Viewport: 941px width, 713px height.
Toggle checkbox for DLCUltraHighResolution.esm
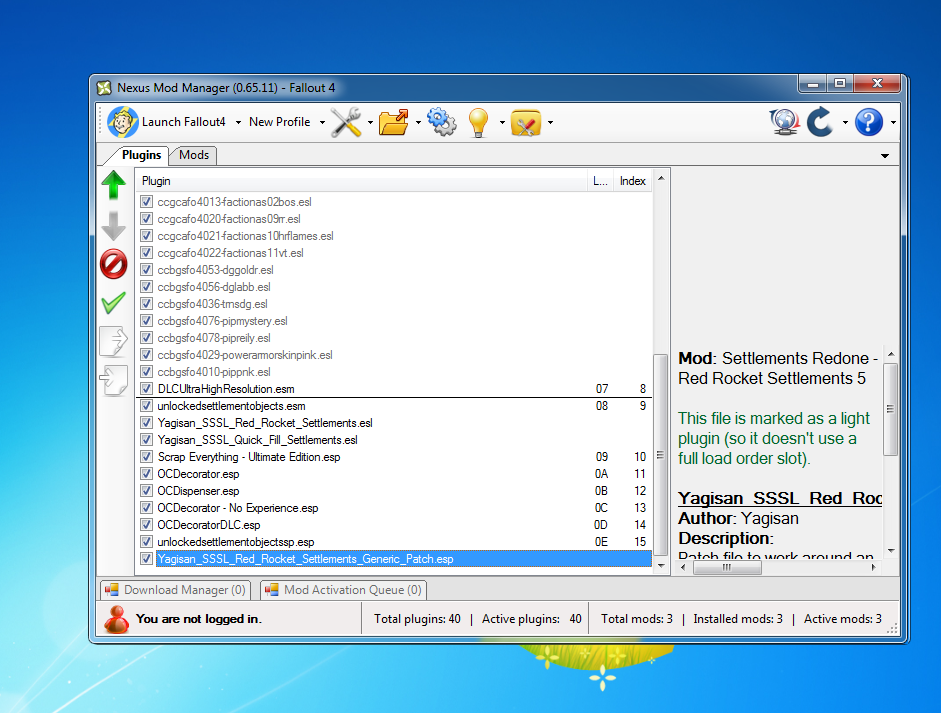(146, 388)
